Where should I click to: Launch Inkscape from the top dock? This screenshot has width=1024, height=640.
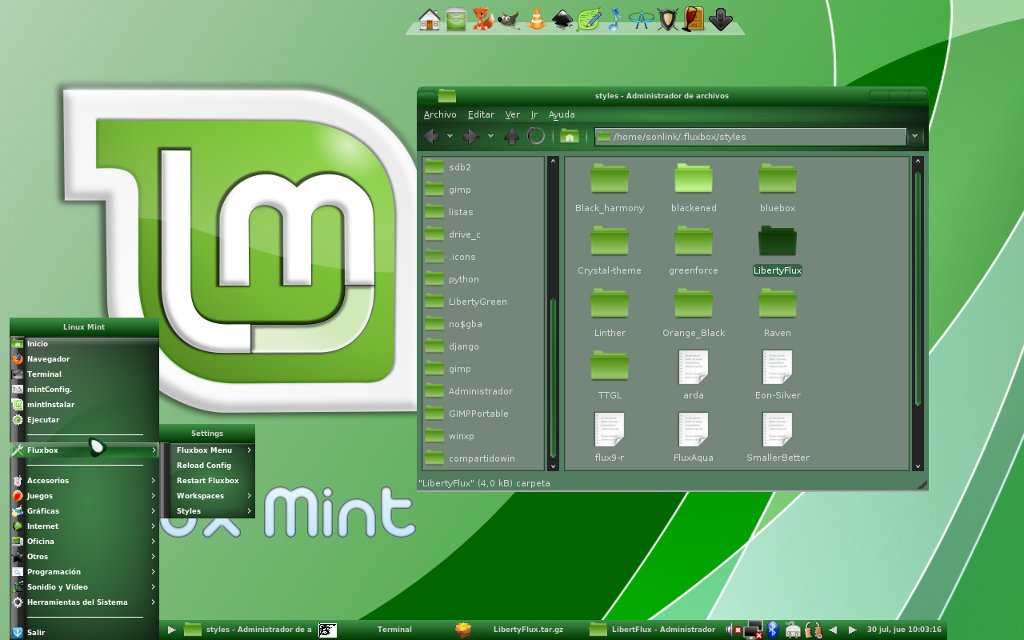pyautogui.click(x=562, y=20)
